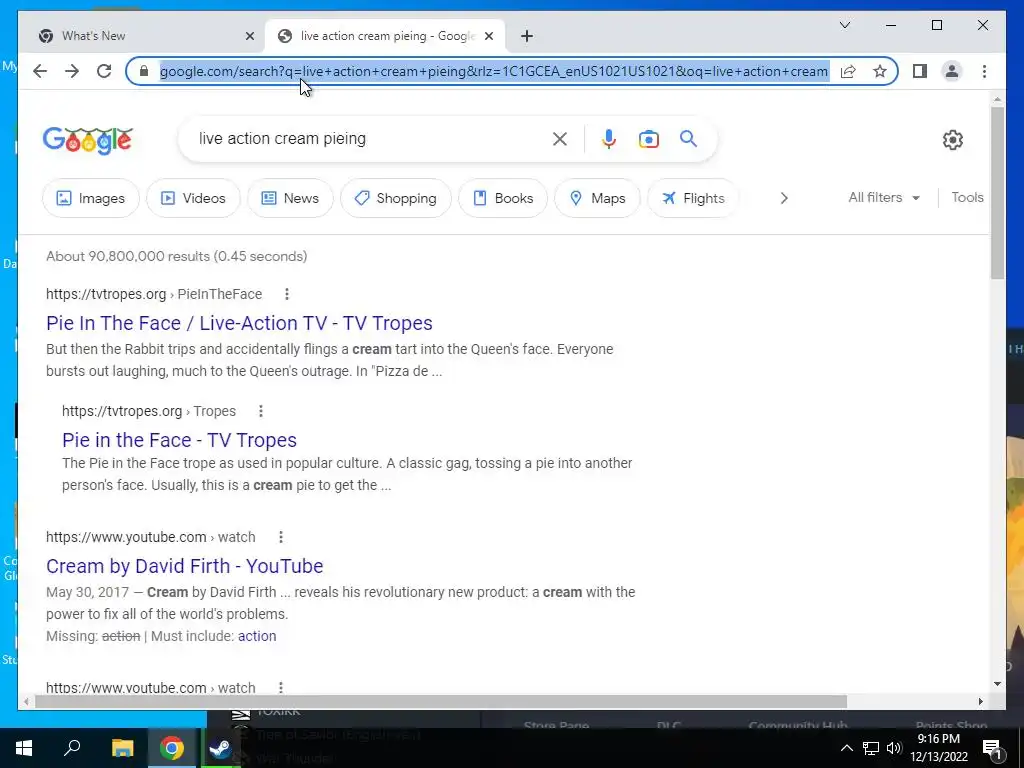The width and height of the screenshot is (1024, 768).
Task: Filter results by Videos
Action: point(193,198)
